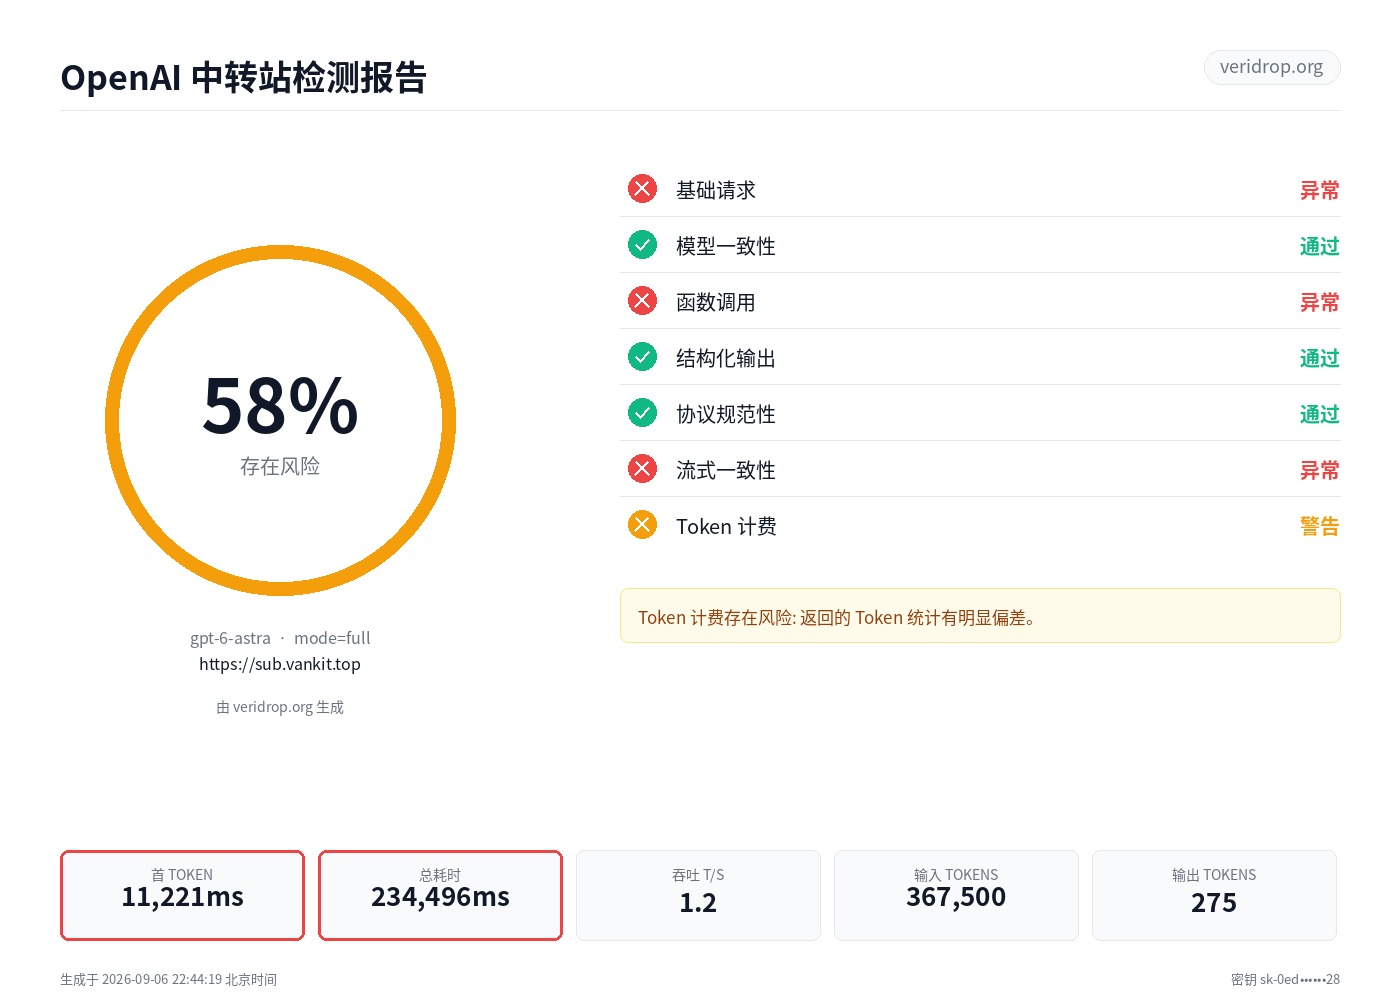Viewport: 1400px width, 1000px height.
Task: Click the 通过 status for 模型一致性
Action: click(1319, 246)
